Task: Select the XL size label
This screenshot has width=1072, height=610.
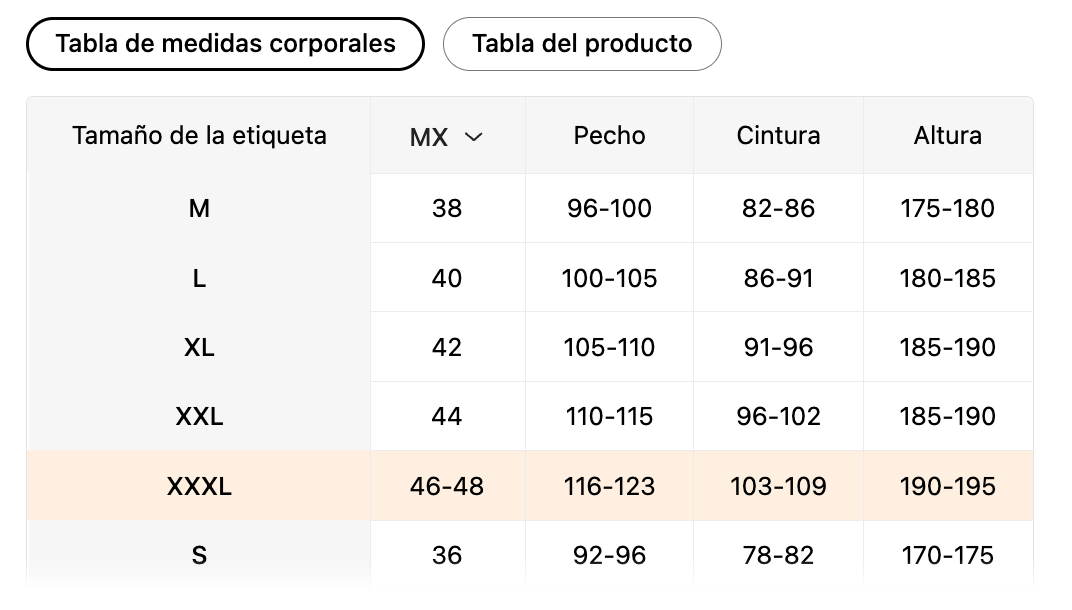Action: (x=199, y=348)
